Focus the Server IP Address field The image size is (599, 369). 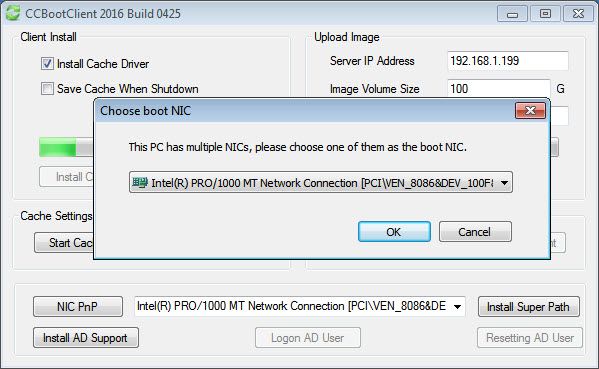pyautogui.click(x=508, y=61)
